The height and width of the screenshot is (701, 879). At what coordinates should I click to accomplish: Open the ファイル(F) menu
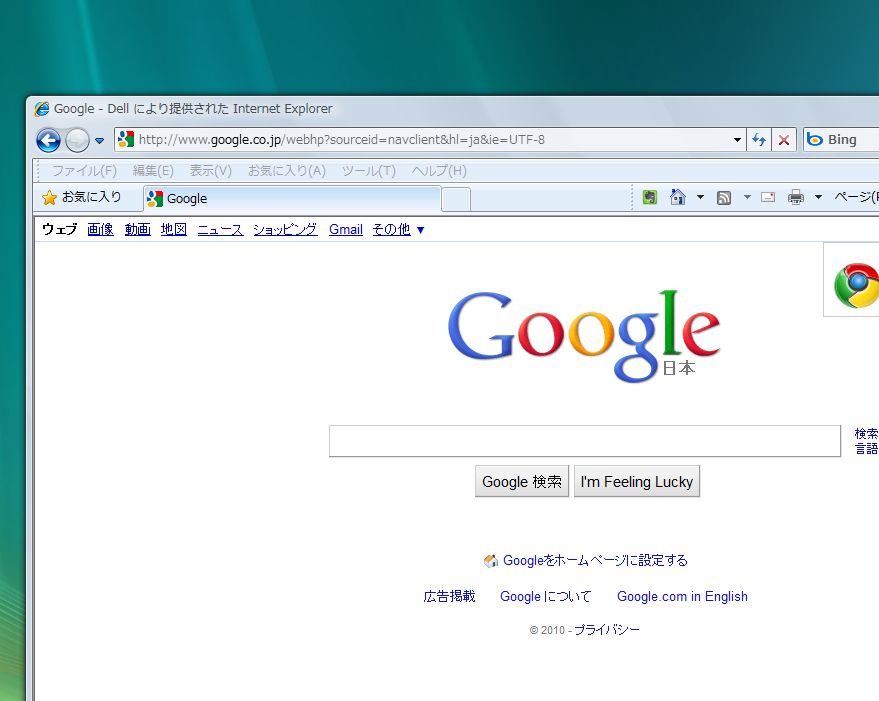[x=84, y=170]
